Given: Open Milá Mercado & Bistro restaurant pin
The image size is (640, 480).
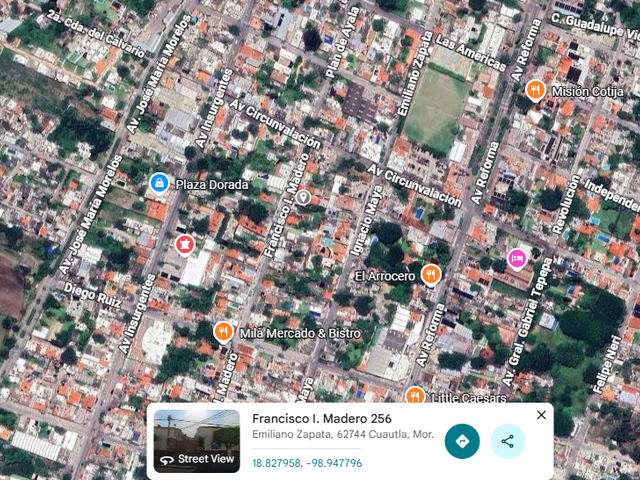Looking at the screenshot, I should click(223, 332).
